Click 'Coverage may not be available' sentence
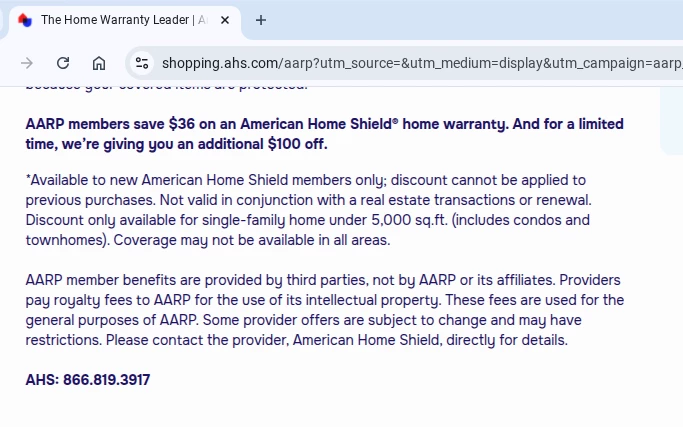 (252, 240)
